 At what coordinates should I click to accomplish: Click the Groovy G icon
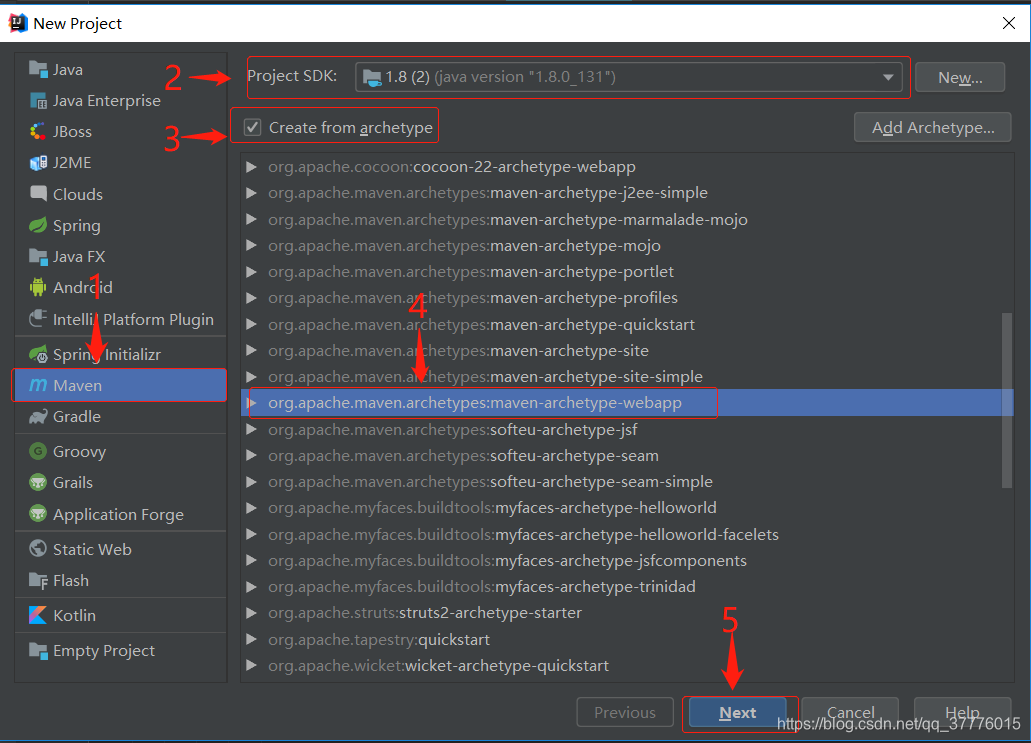click(38, 452)
